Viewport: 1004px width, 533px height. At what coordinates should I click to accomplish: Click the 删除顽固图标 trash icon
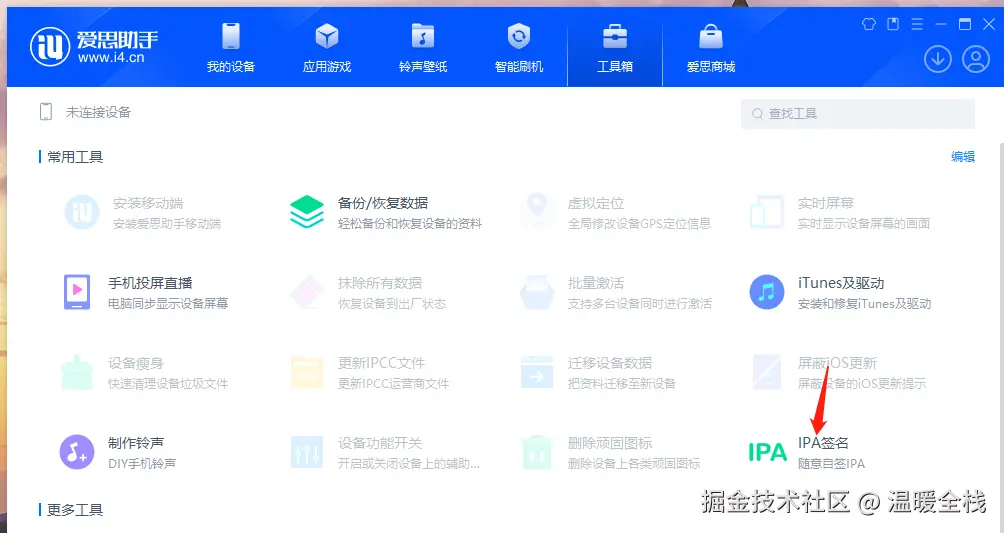coord(537,452)
